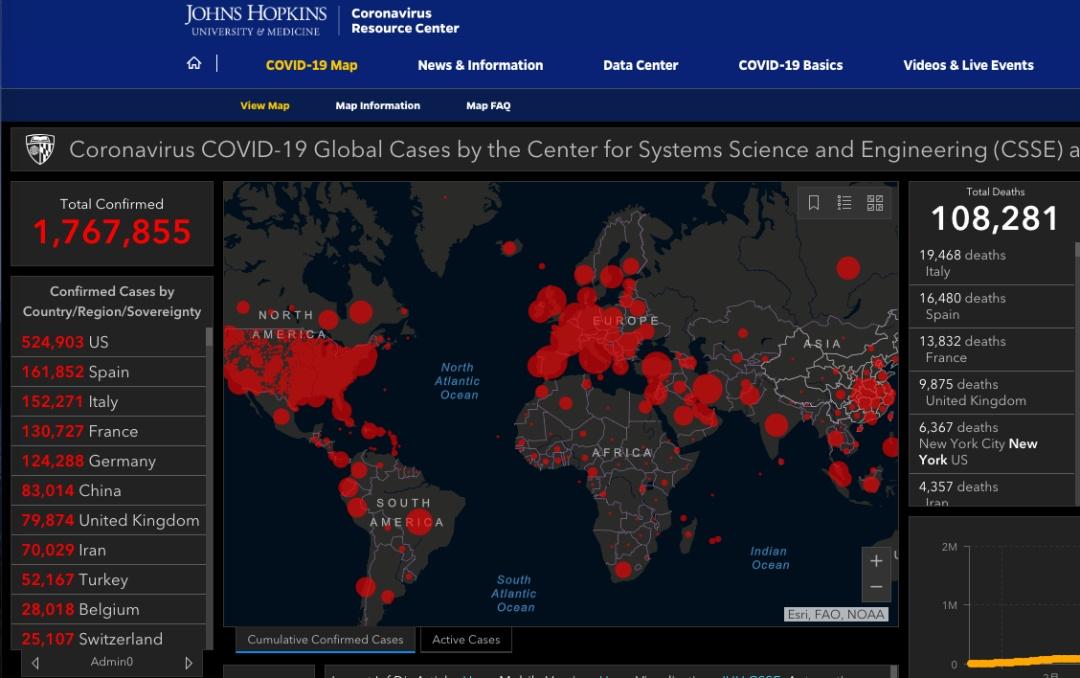Open Videos & Live Events page
This screenshot has height=678, width=1080.
pos(968,65)
